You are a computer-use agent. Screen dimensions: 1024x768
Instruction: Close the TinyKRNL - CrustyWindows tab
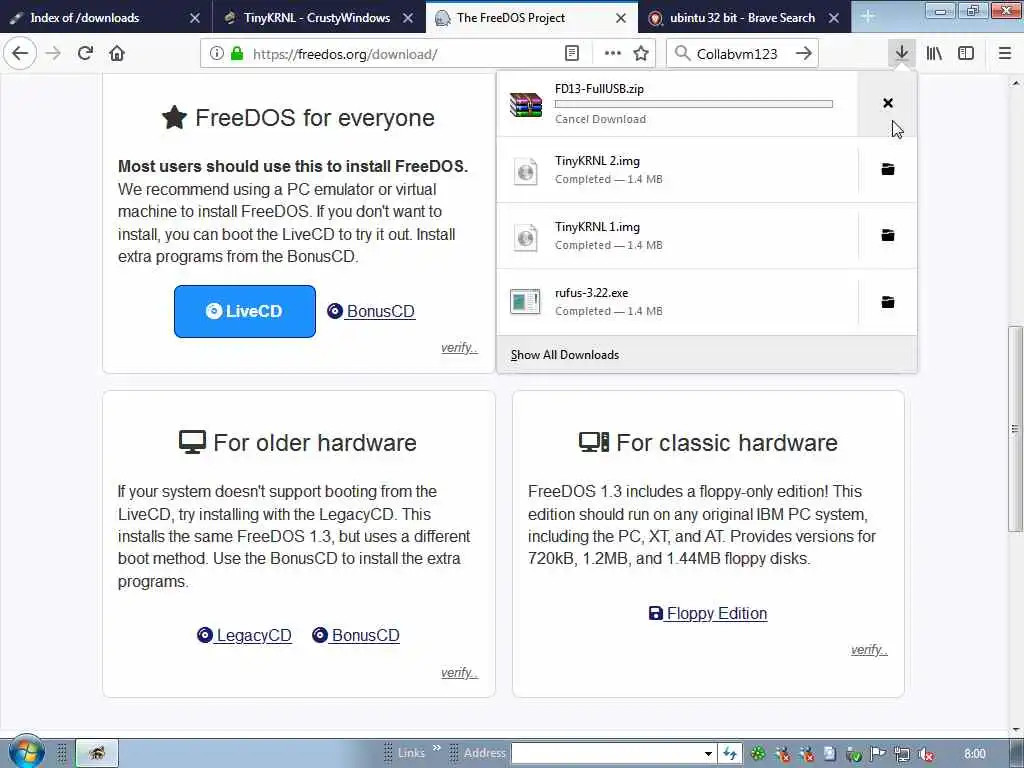pyautogui.click(x=408, y=18)
